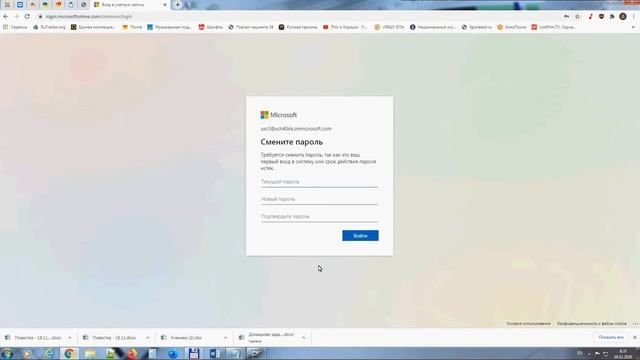Viewport: 640px width, 360px height.
Task: Open the first downloaded Повестка docx file
Action: pyautogui.click(x=33, y=338)
